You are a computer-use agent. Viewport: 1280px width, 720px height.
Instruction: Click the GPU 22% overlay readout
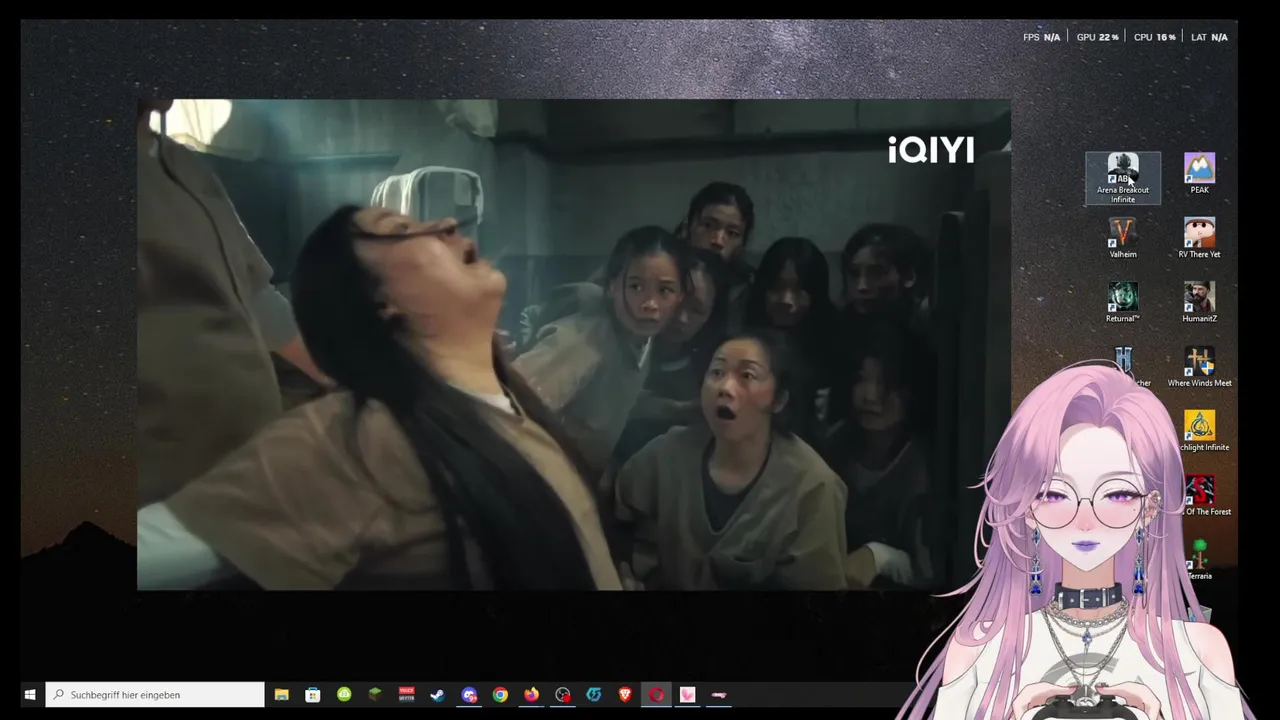pyautogui.click(x=1097, y=37)
